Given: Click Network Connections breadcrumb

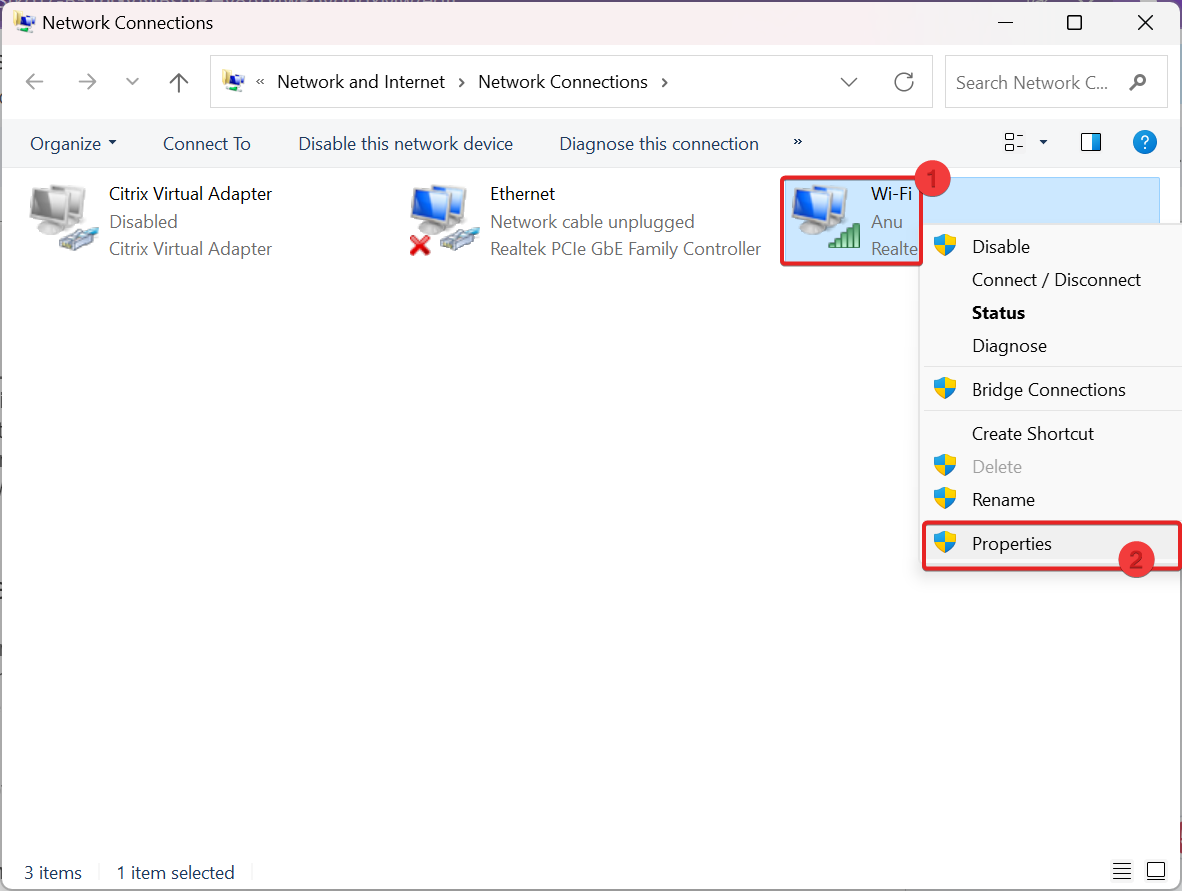Looking at the screenshot, I should pyautogui.click(x=562, y=81).
